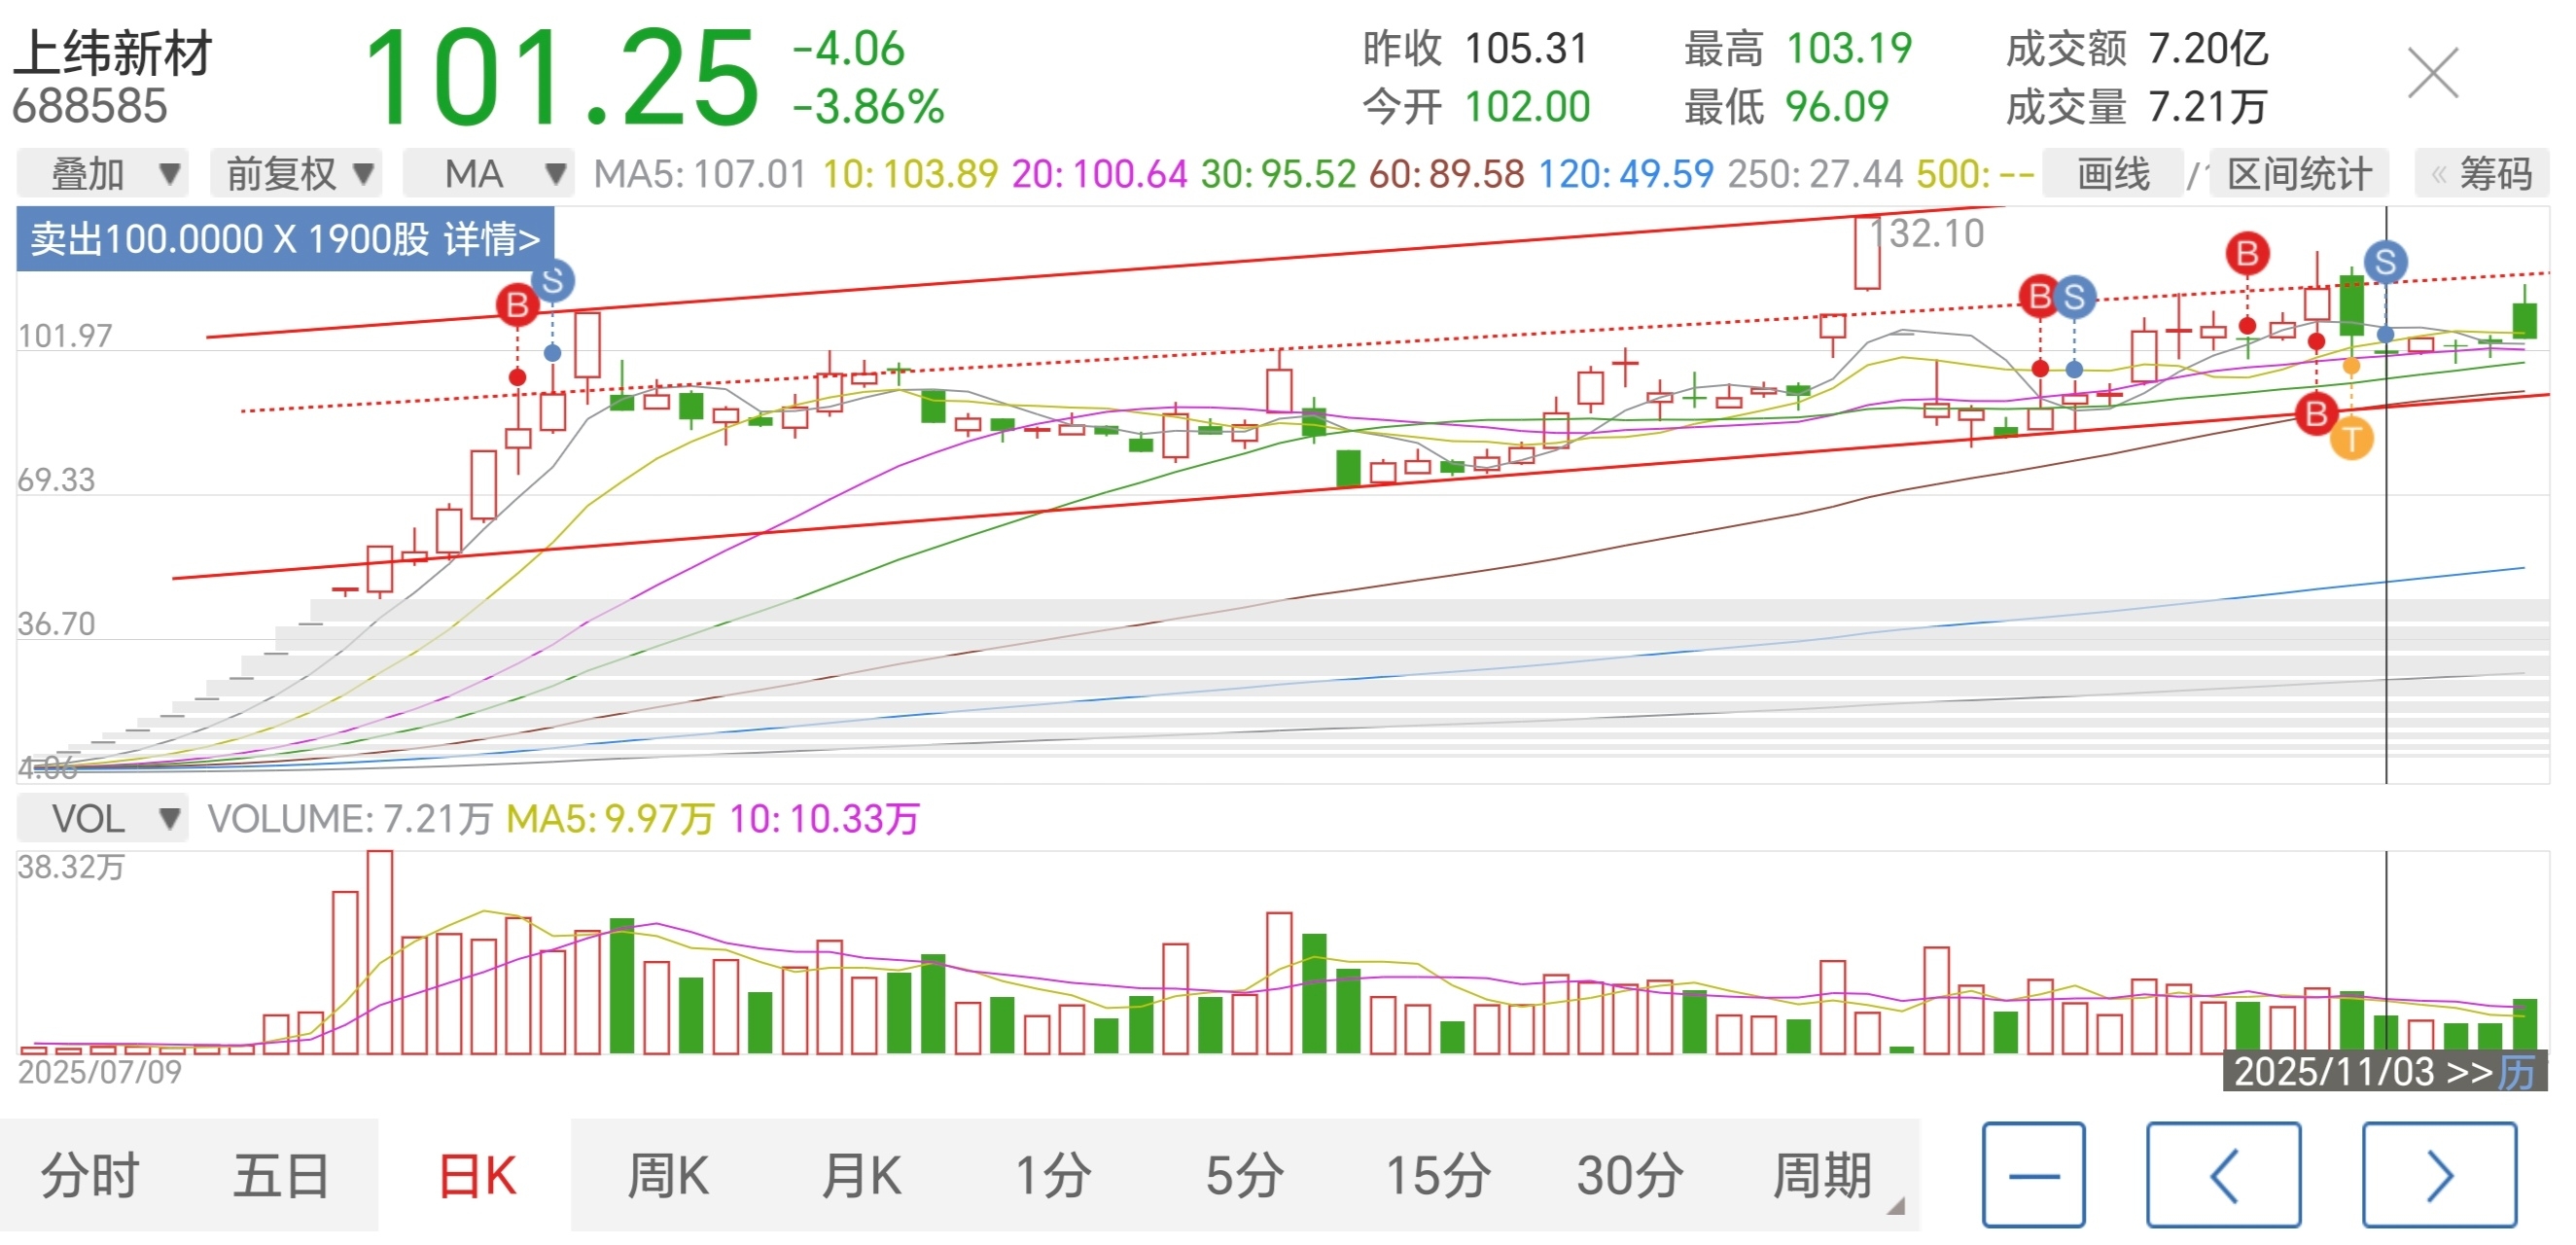Close the chart with X icon
Screen dimensions: 2576x1245
(x=2432, y=73)
